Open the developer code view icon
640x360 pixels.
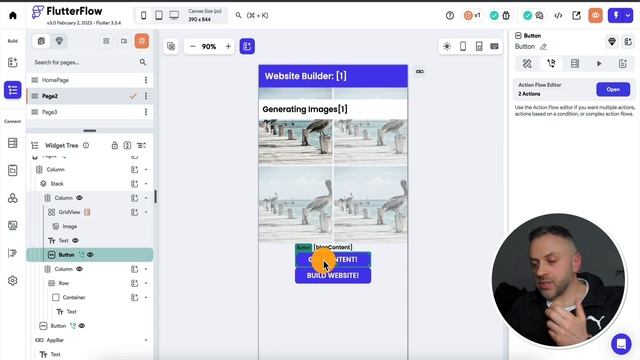coord(558,16)
